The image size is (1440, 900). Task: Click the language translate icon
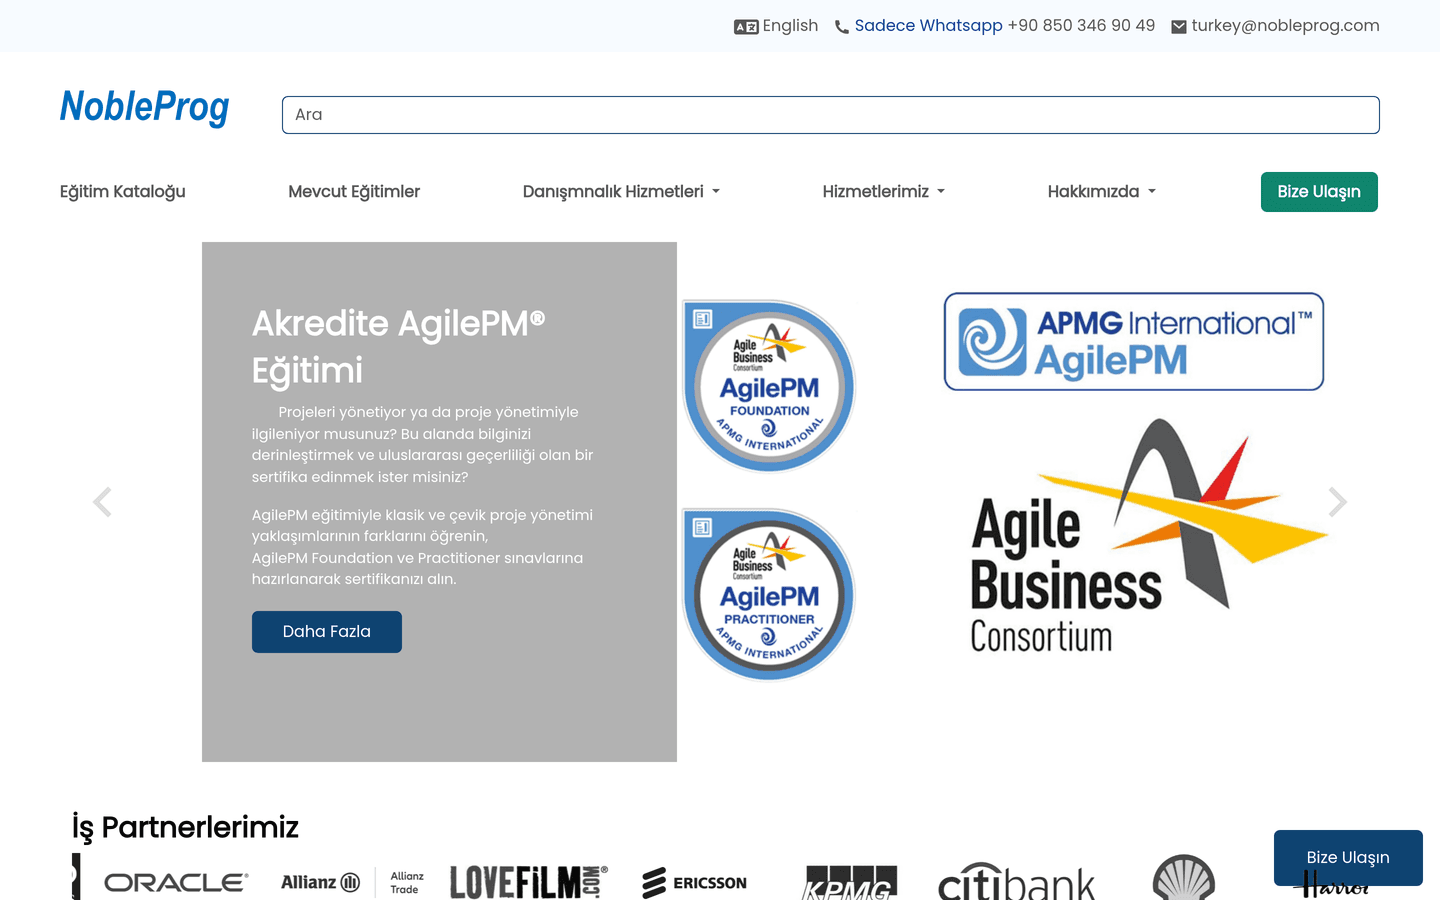746,27
